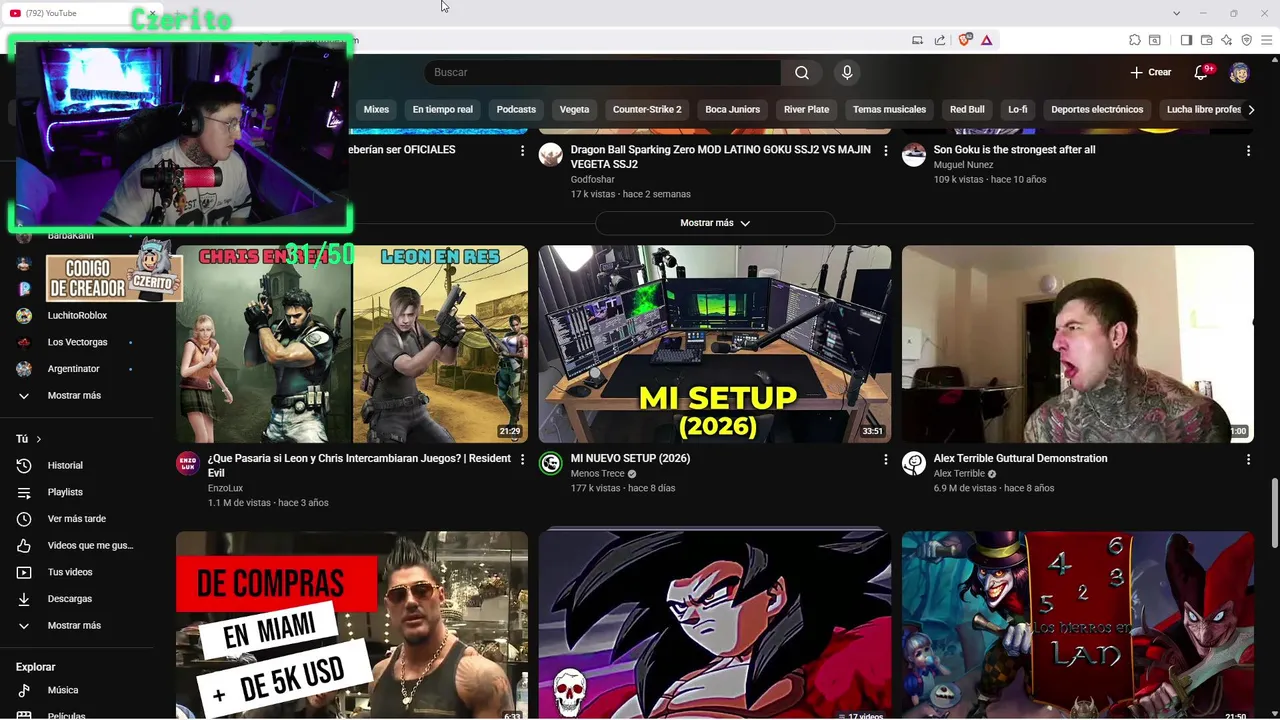Screen dimensions: 1280x720
Task: Select the Vegeta chip
Action: 574,109
